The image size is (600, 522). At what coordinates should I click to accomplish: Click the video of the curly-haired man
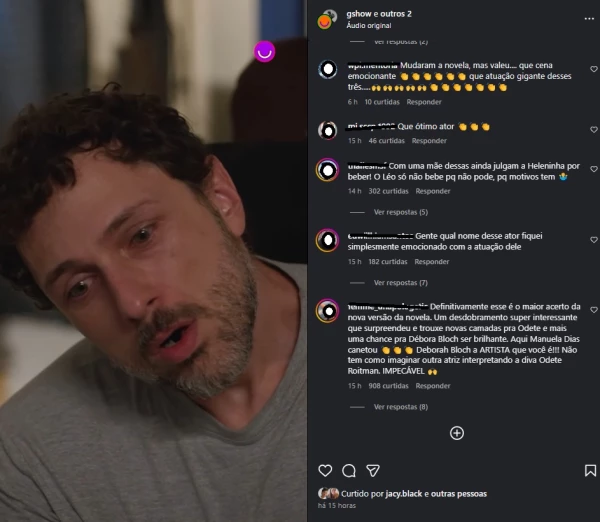[x=153, y=261]
